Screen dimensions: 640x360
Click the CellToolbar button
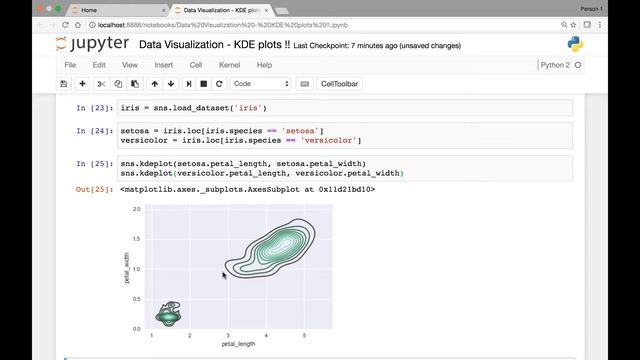pos(339,84)
